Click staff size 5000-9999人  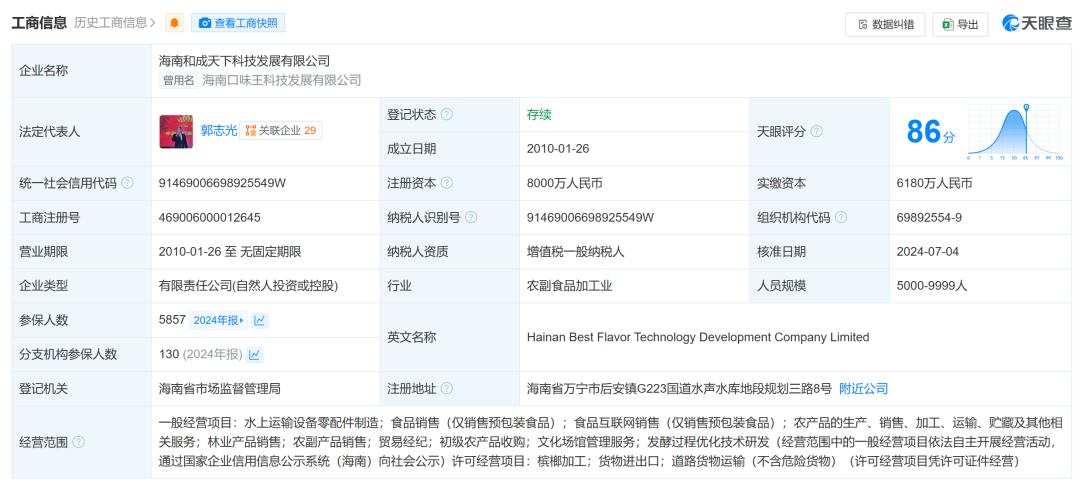coord(932,286)
